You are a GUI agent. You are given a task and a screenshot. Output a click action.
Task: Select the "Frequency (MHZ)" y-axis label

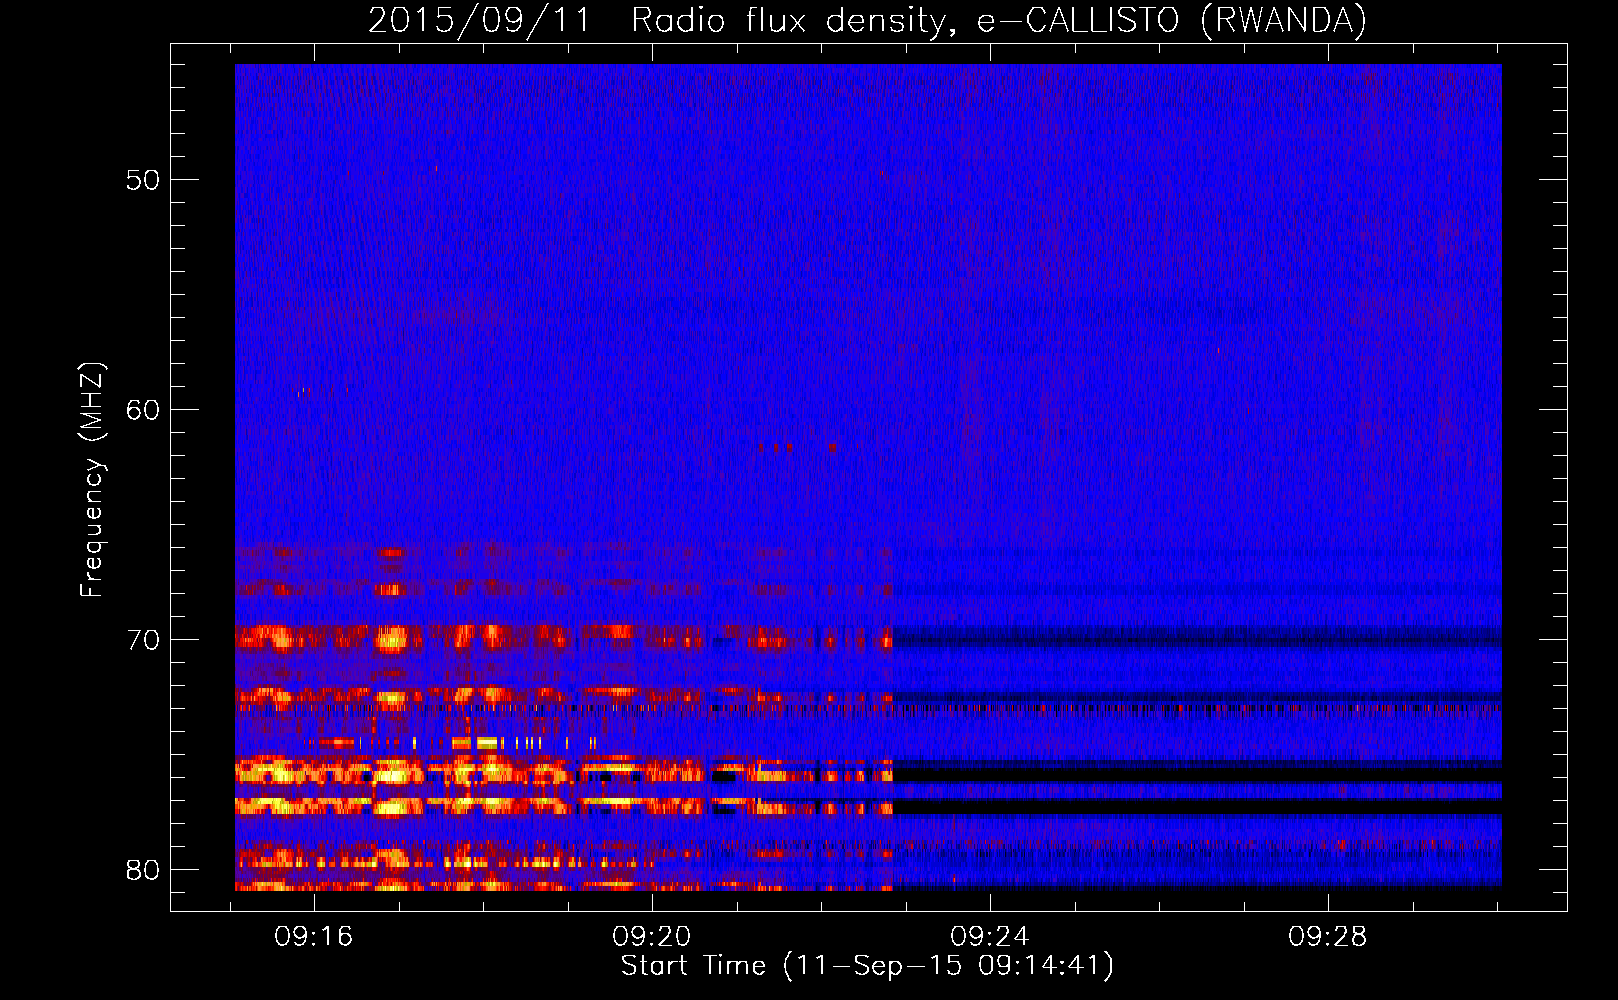[92, 480]
